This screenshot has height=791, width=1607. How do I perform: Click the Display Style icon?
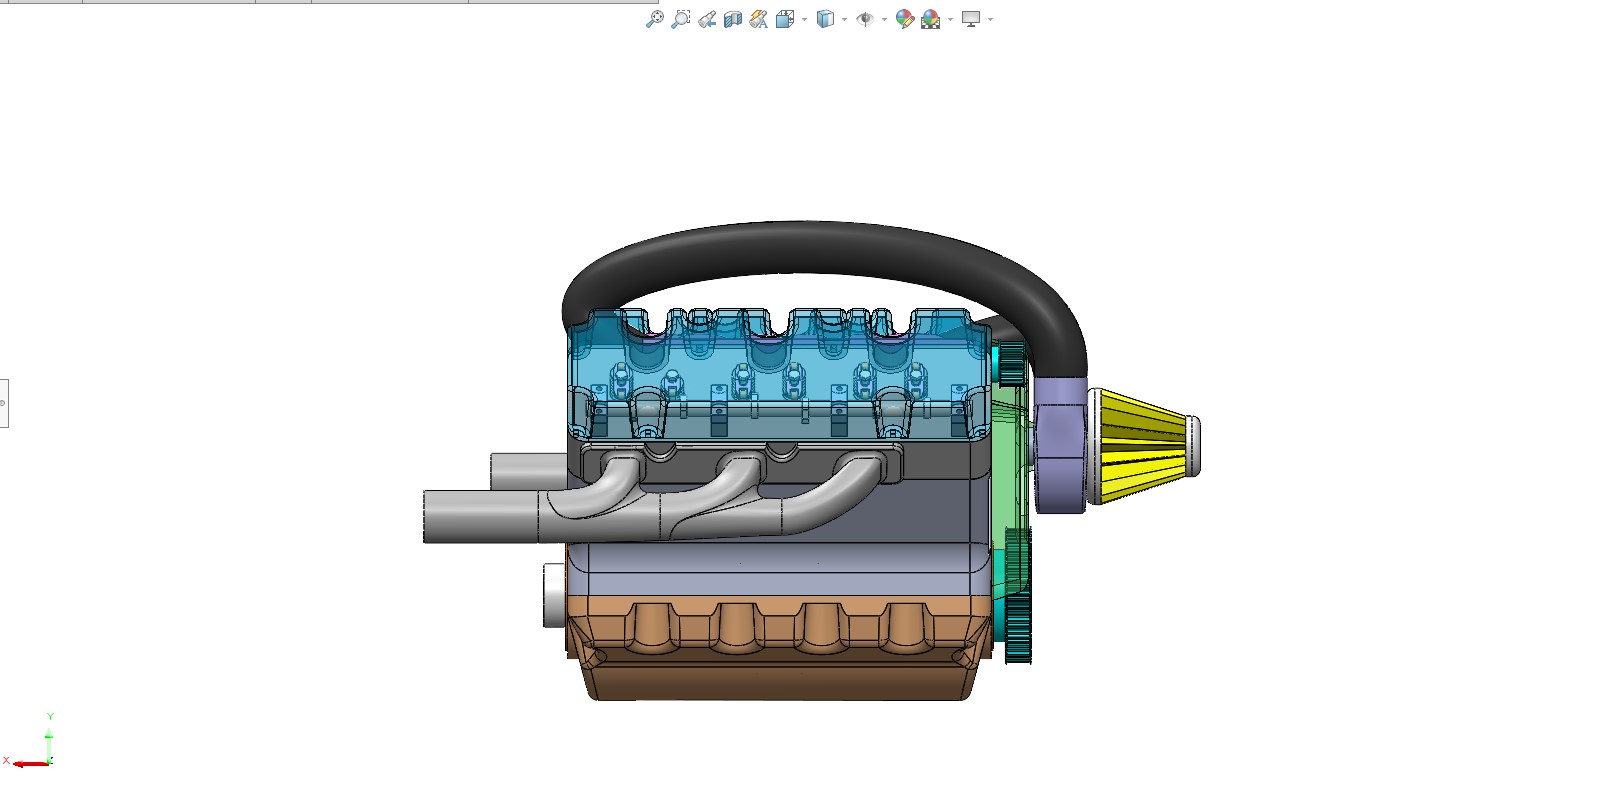[x=825, y=19]
